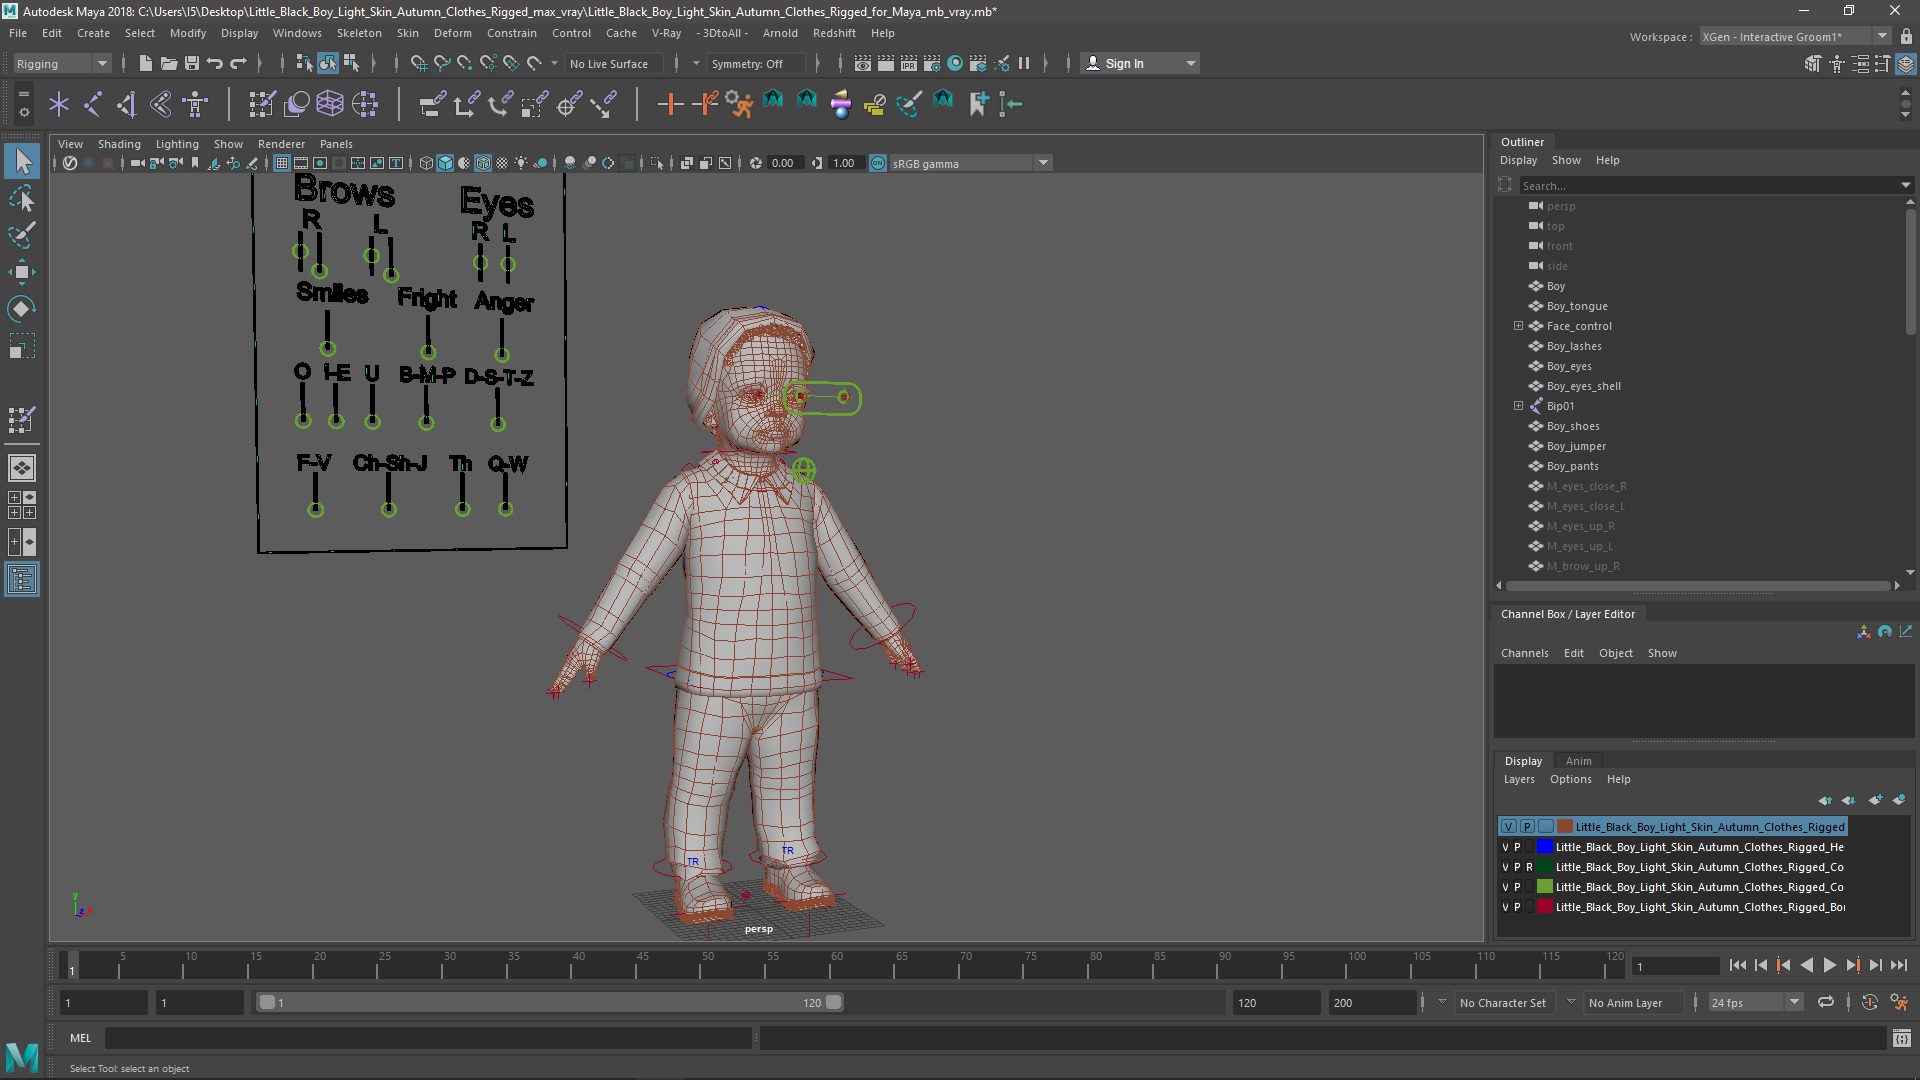Open the Deform menu
The width and height of the screenshot is (1920, 1080).
click(452, 33)
